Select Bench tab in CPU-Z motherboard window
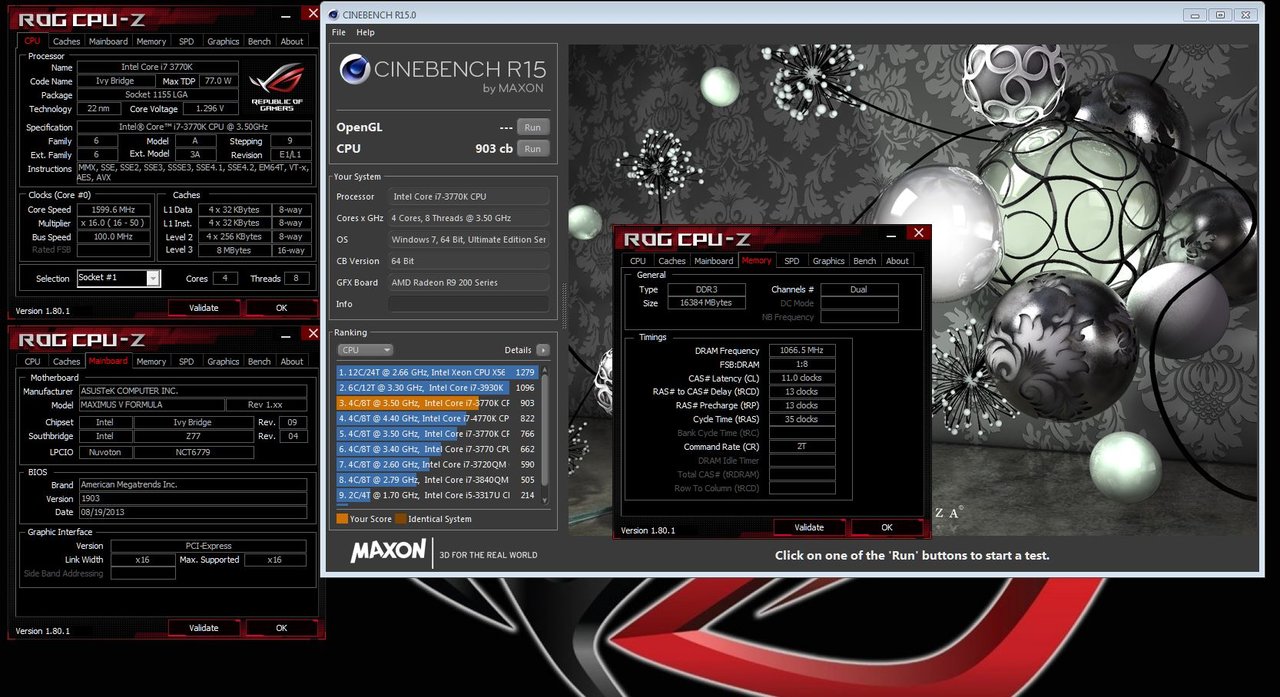This screenshot has width=1280, height=697. point(259,361)
